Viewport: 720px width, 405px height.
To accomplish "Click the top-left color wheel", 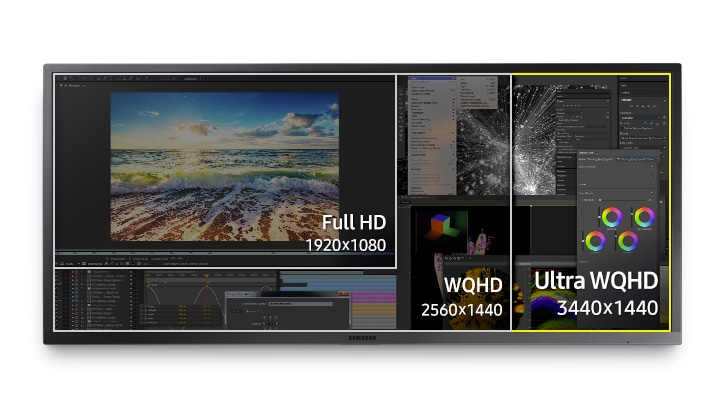I will tap(612, 217).
